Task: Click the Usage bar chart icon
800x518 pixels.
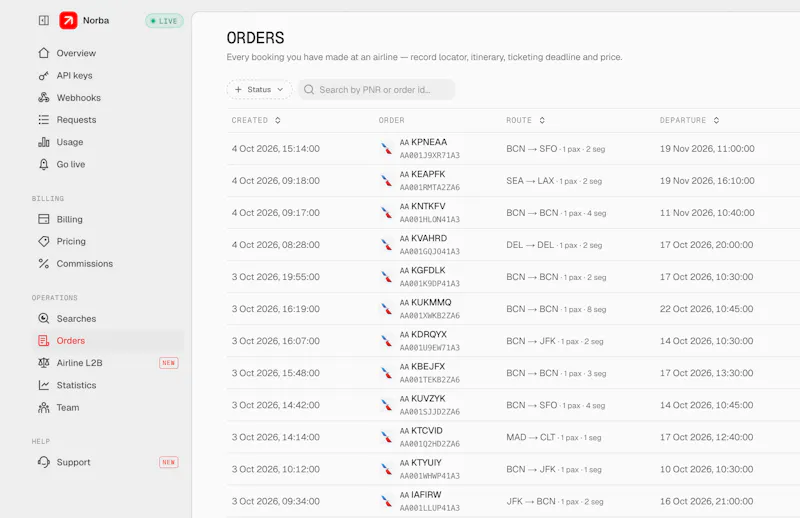Action: (x=44, y=142)
